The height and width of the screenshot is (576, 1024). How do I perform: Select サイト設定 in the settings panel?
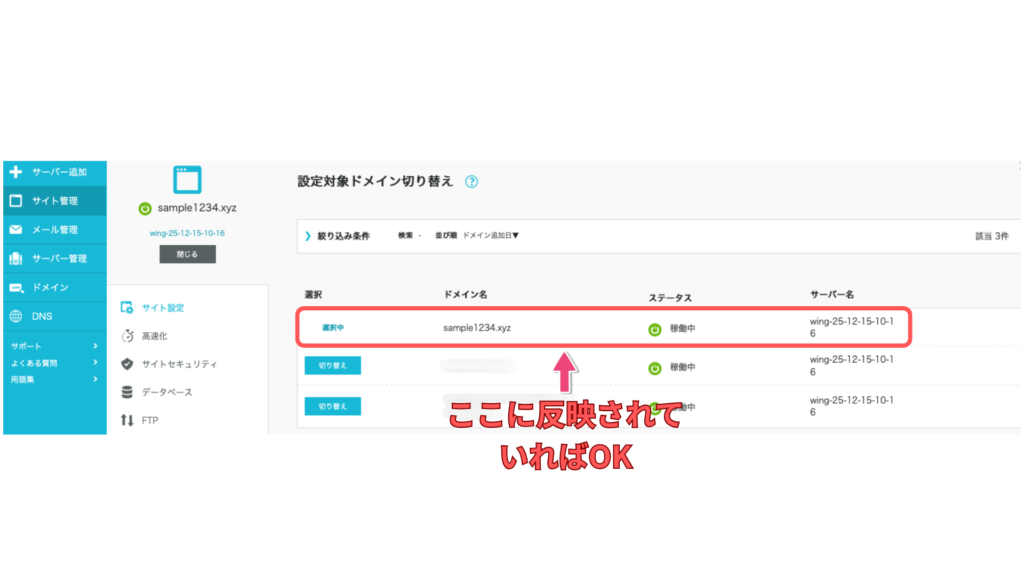(162, 308)
